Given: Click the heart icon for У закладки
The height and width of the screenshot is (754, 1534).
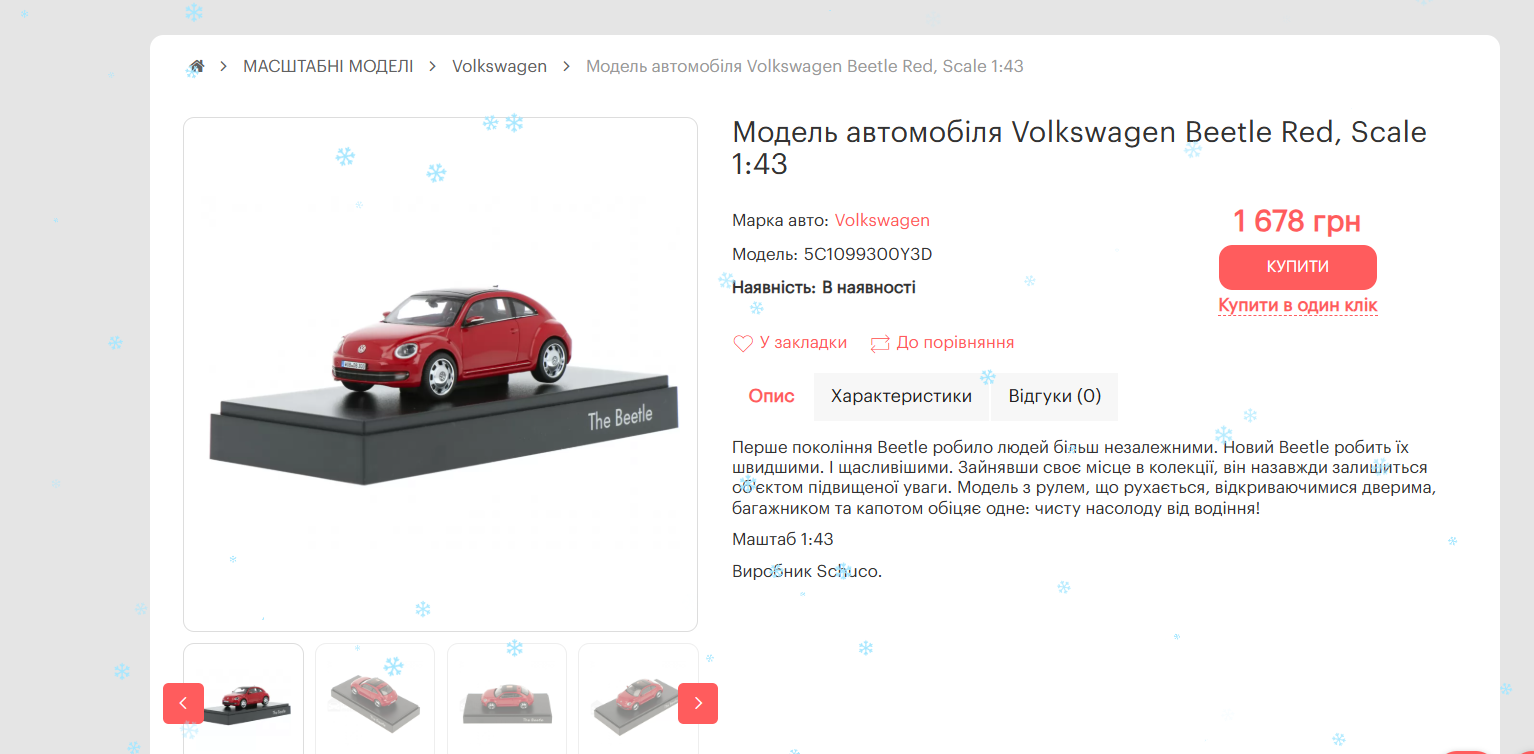Looking at the screenshot, I should pyautogui.click(x=743, y=343).
